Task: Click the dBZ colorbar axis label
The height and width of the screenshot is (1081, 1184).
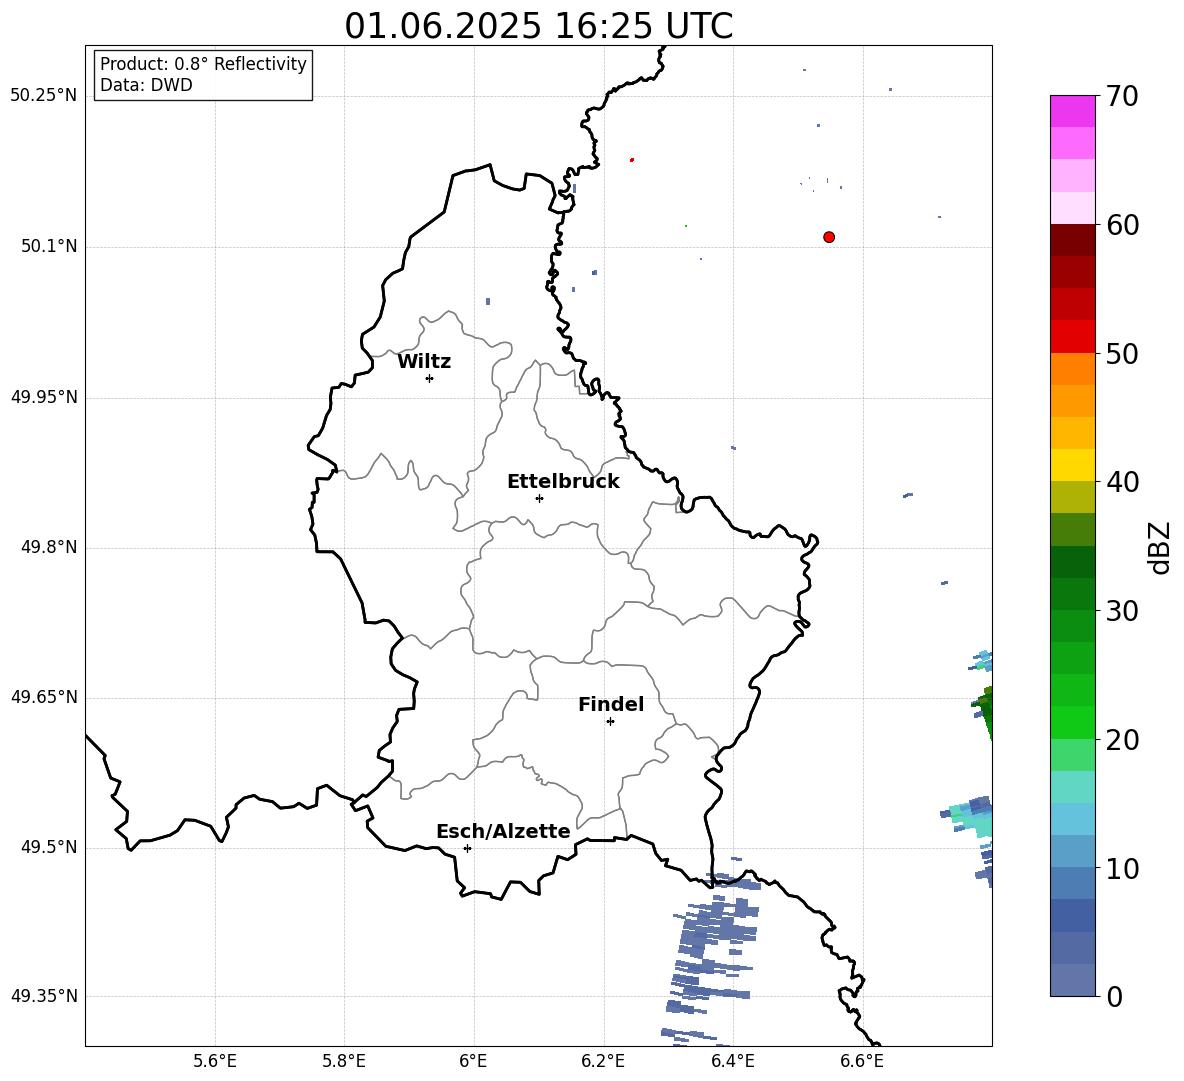Action: (1161, 547)
